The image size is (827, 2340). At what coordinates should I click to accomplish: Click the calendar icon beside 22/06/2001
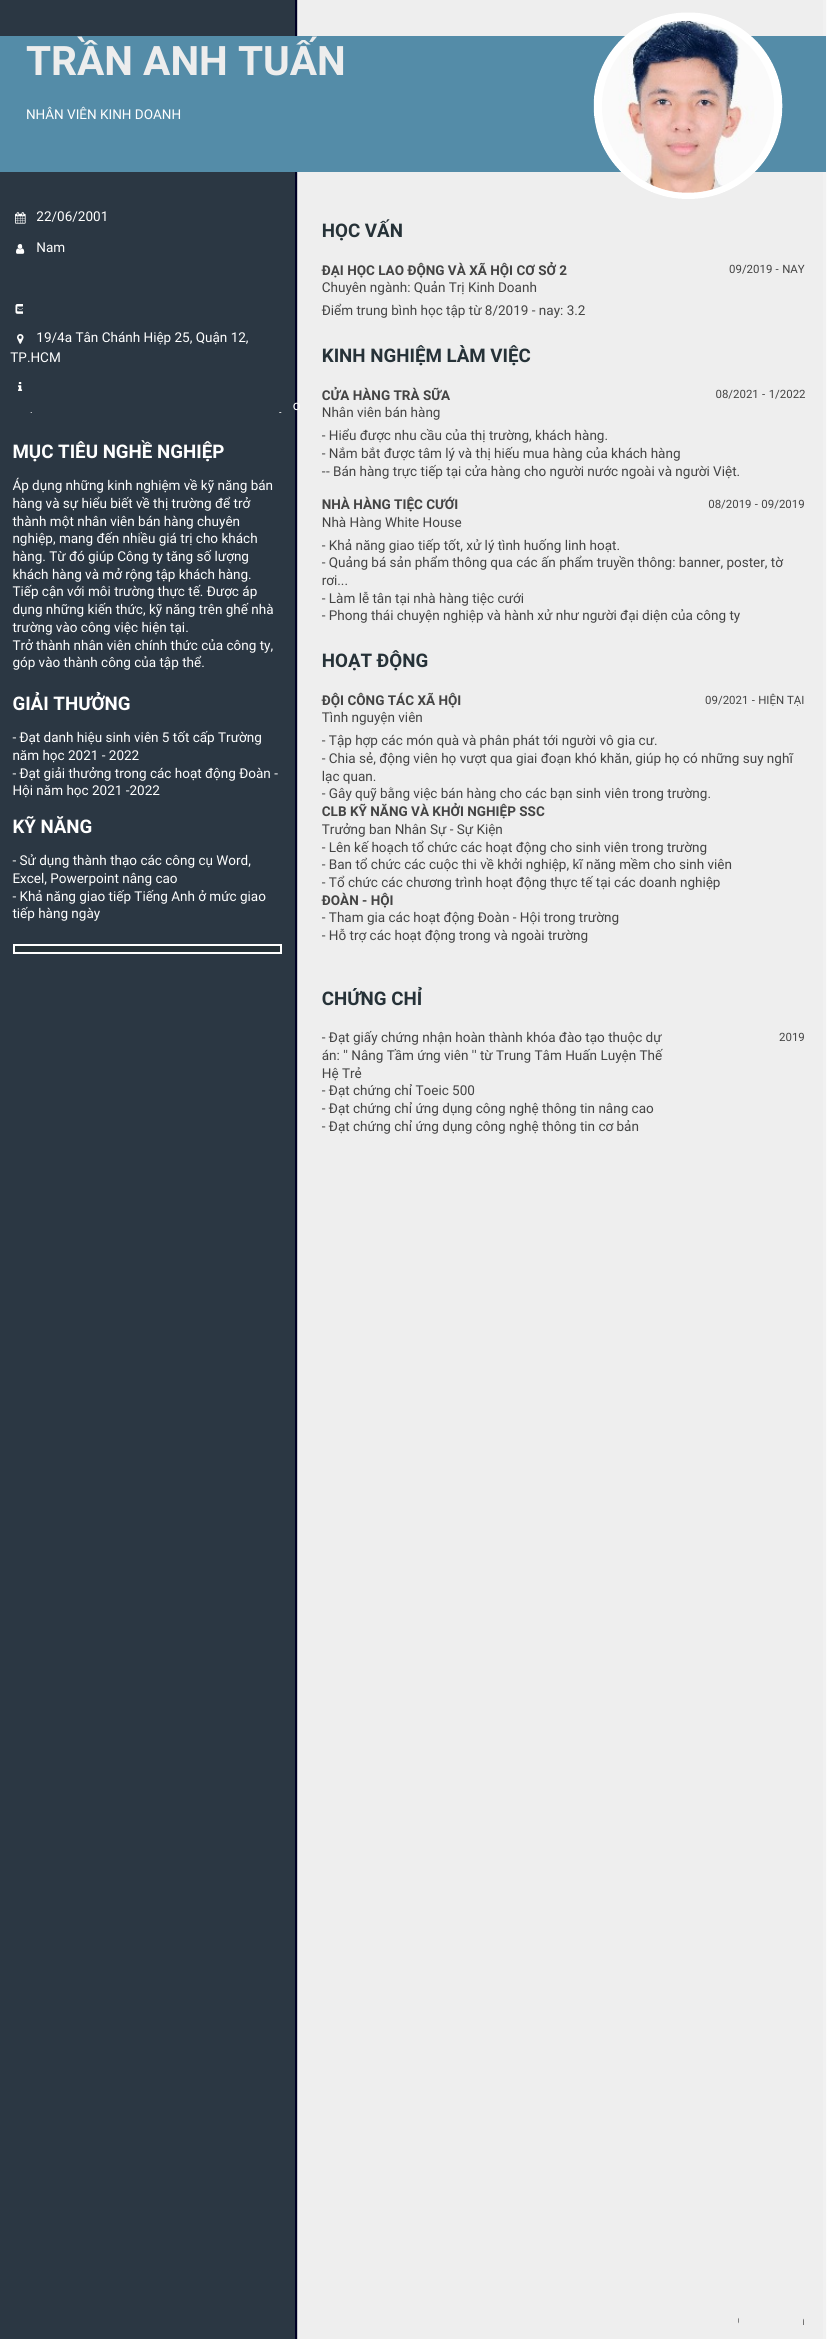point(20,218)
